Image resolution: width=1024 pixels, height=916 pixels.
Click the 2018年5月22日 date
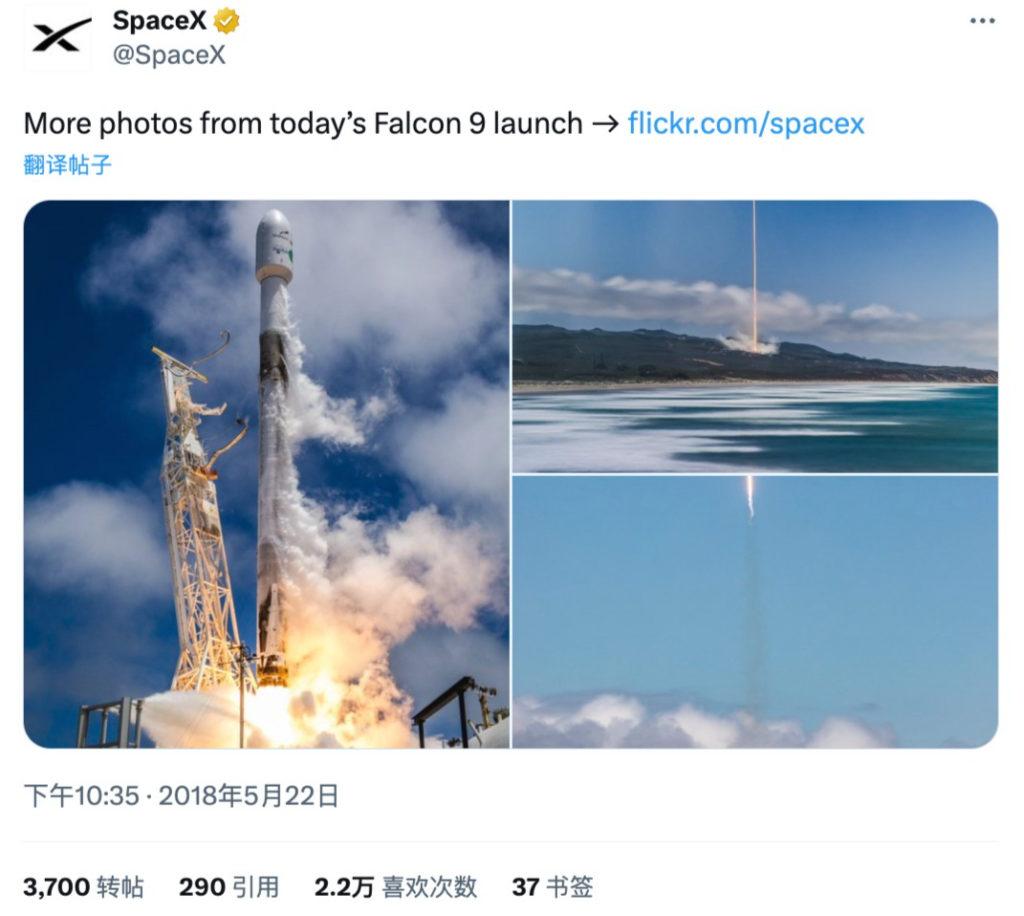(248, 796)
